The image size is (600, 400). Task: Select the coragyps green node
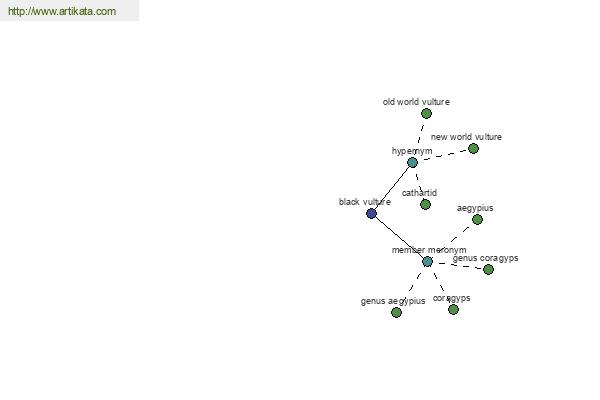[x=453, y=309]
